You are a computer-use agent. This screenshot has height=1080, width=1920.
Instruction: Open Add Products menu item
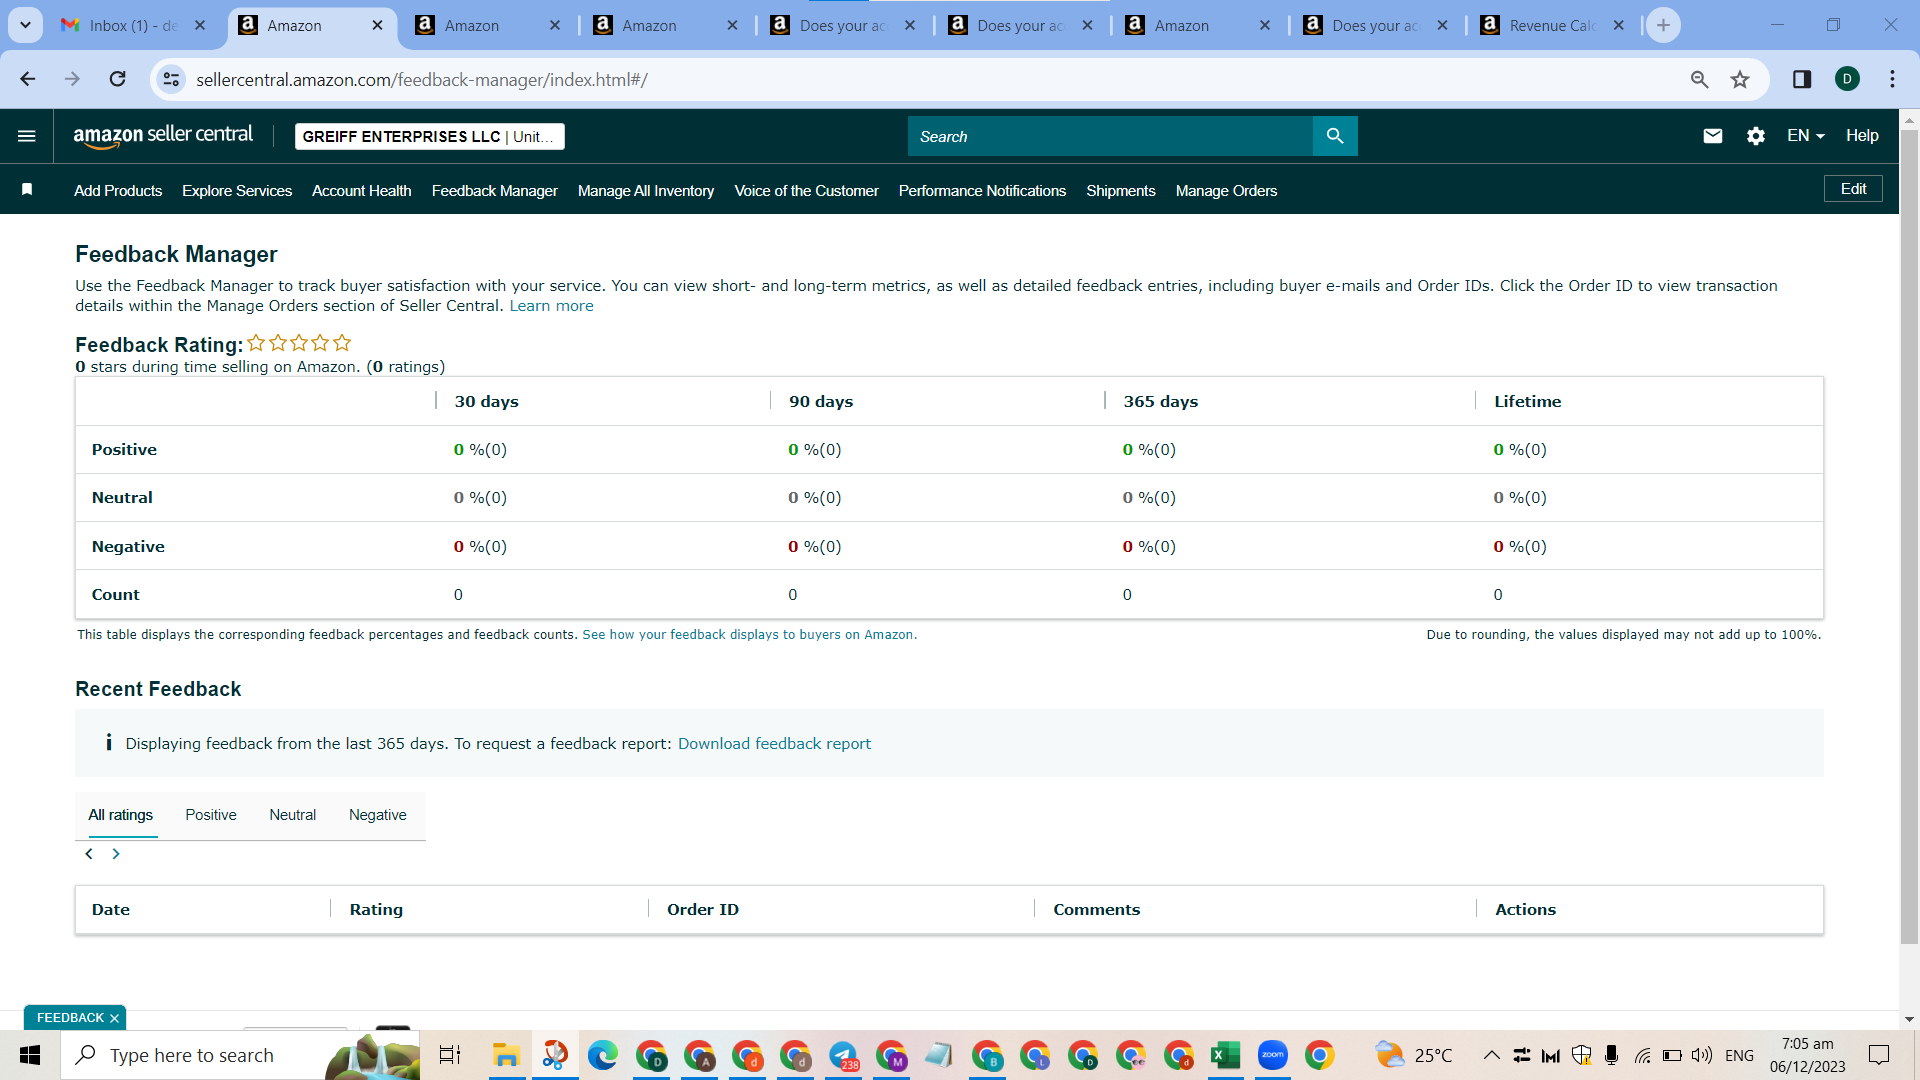point(118,191)
